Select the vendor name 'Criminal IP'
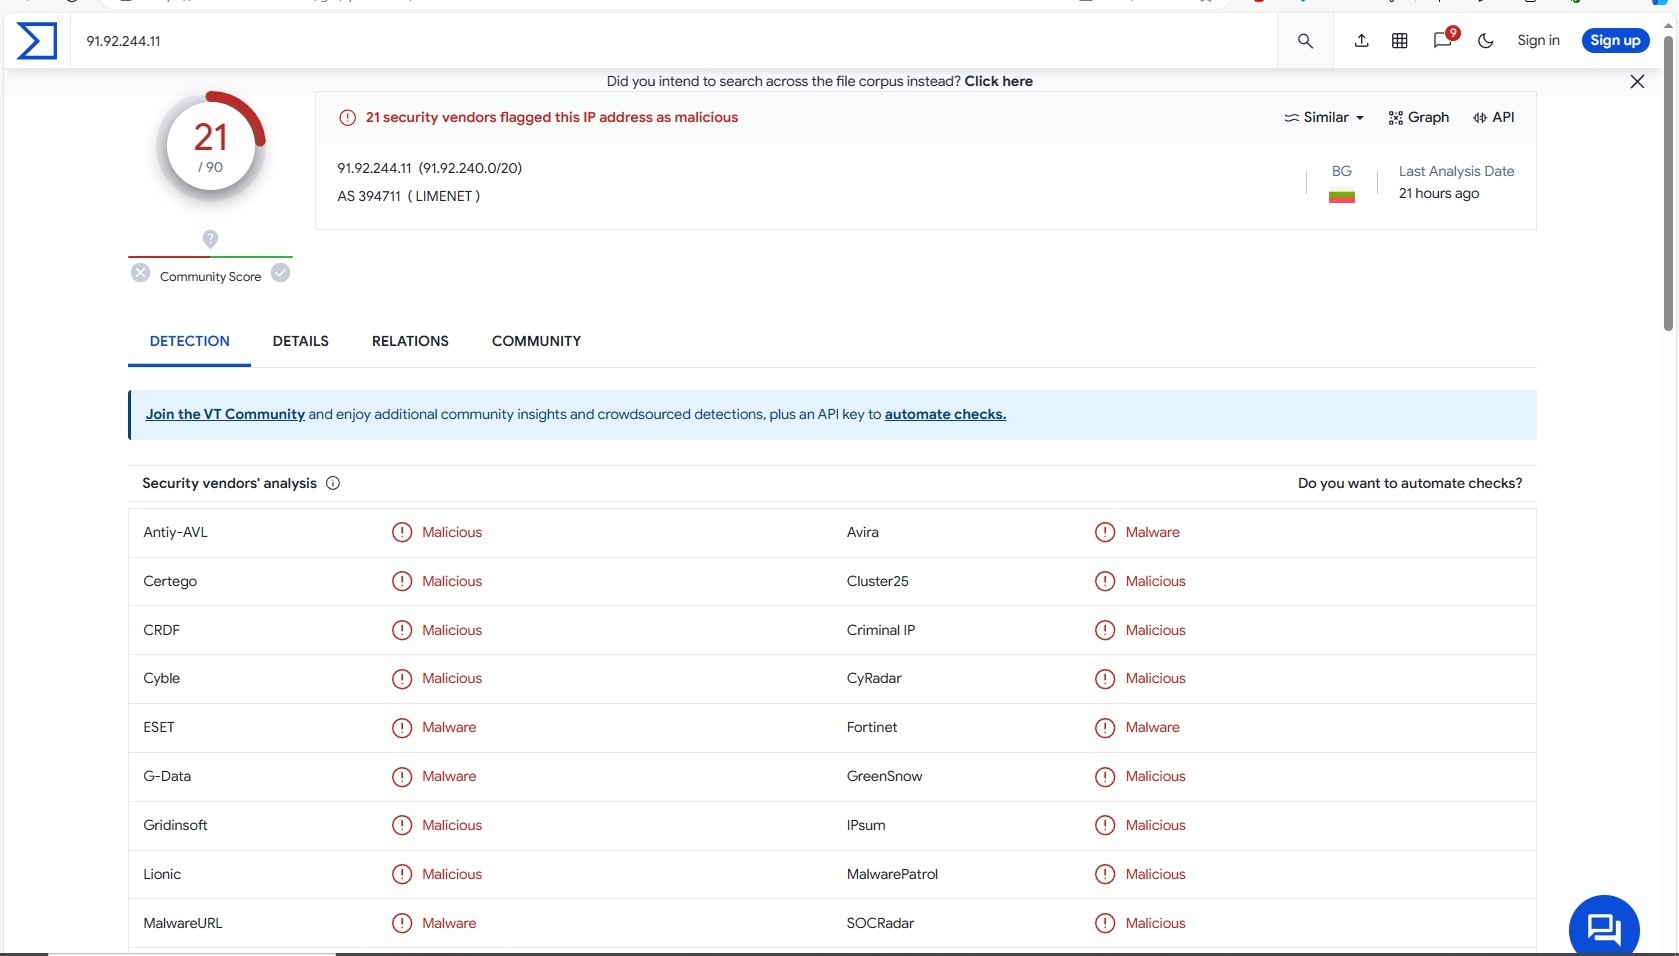Image resolution: width=1679 pixels, height=956 pixels. [880, 630]
